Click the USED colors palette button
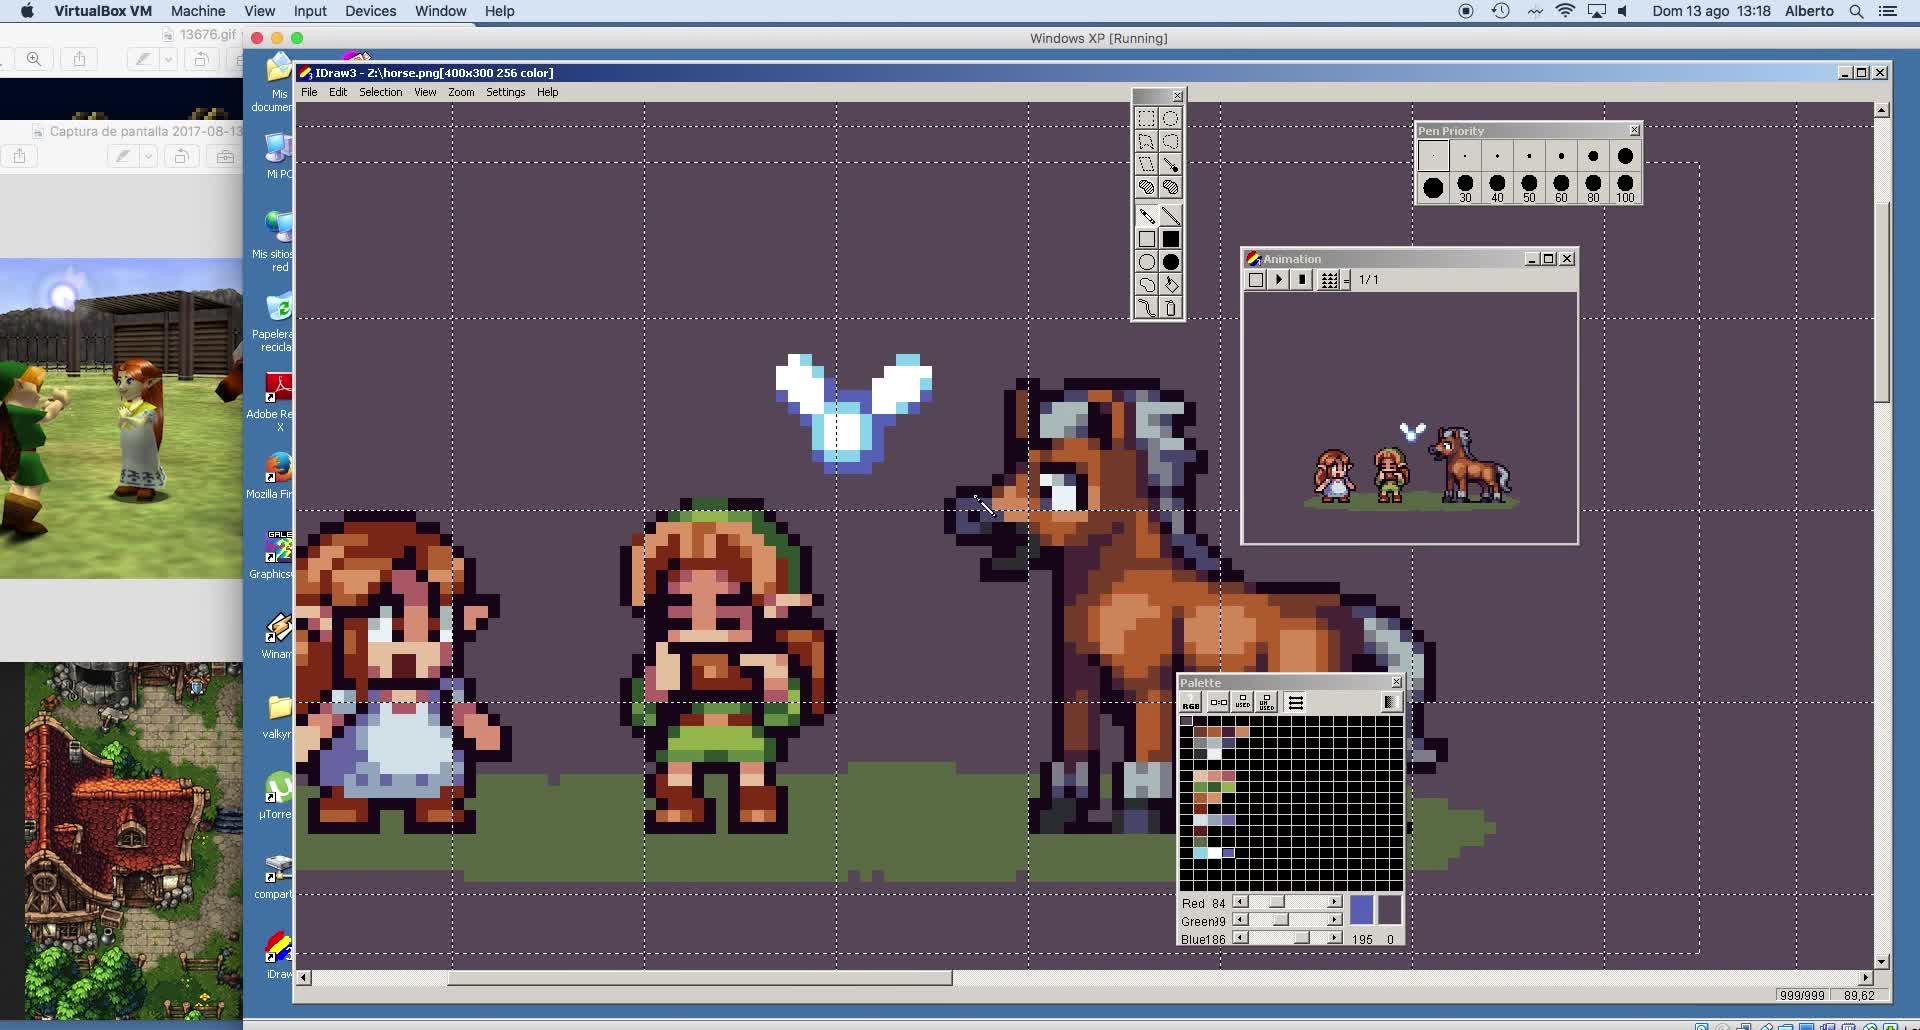Image resolution: width=1920 pixels, height=1030 pixels. click(1242, 702)
